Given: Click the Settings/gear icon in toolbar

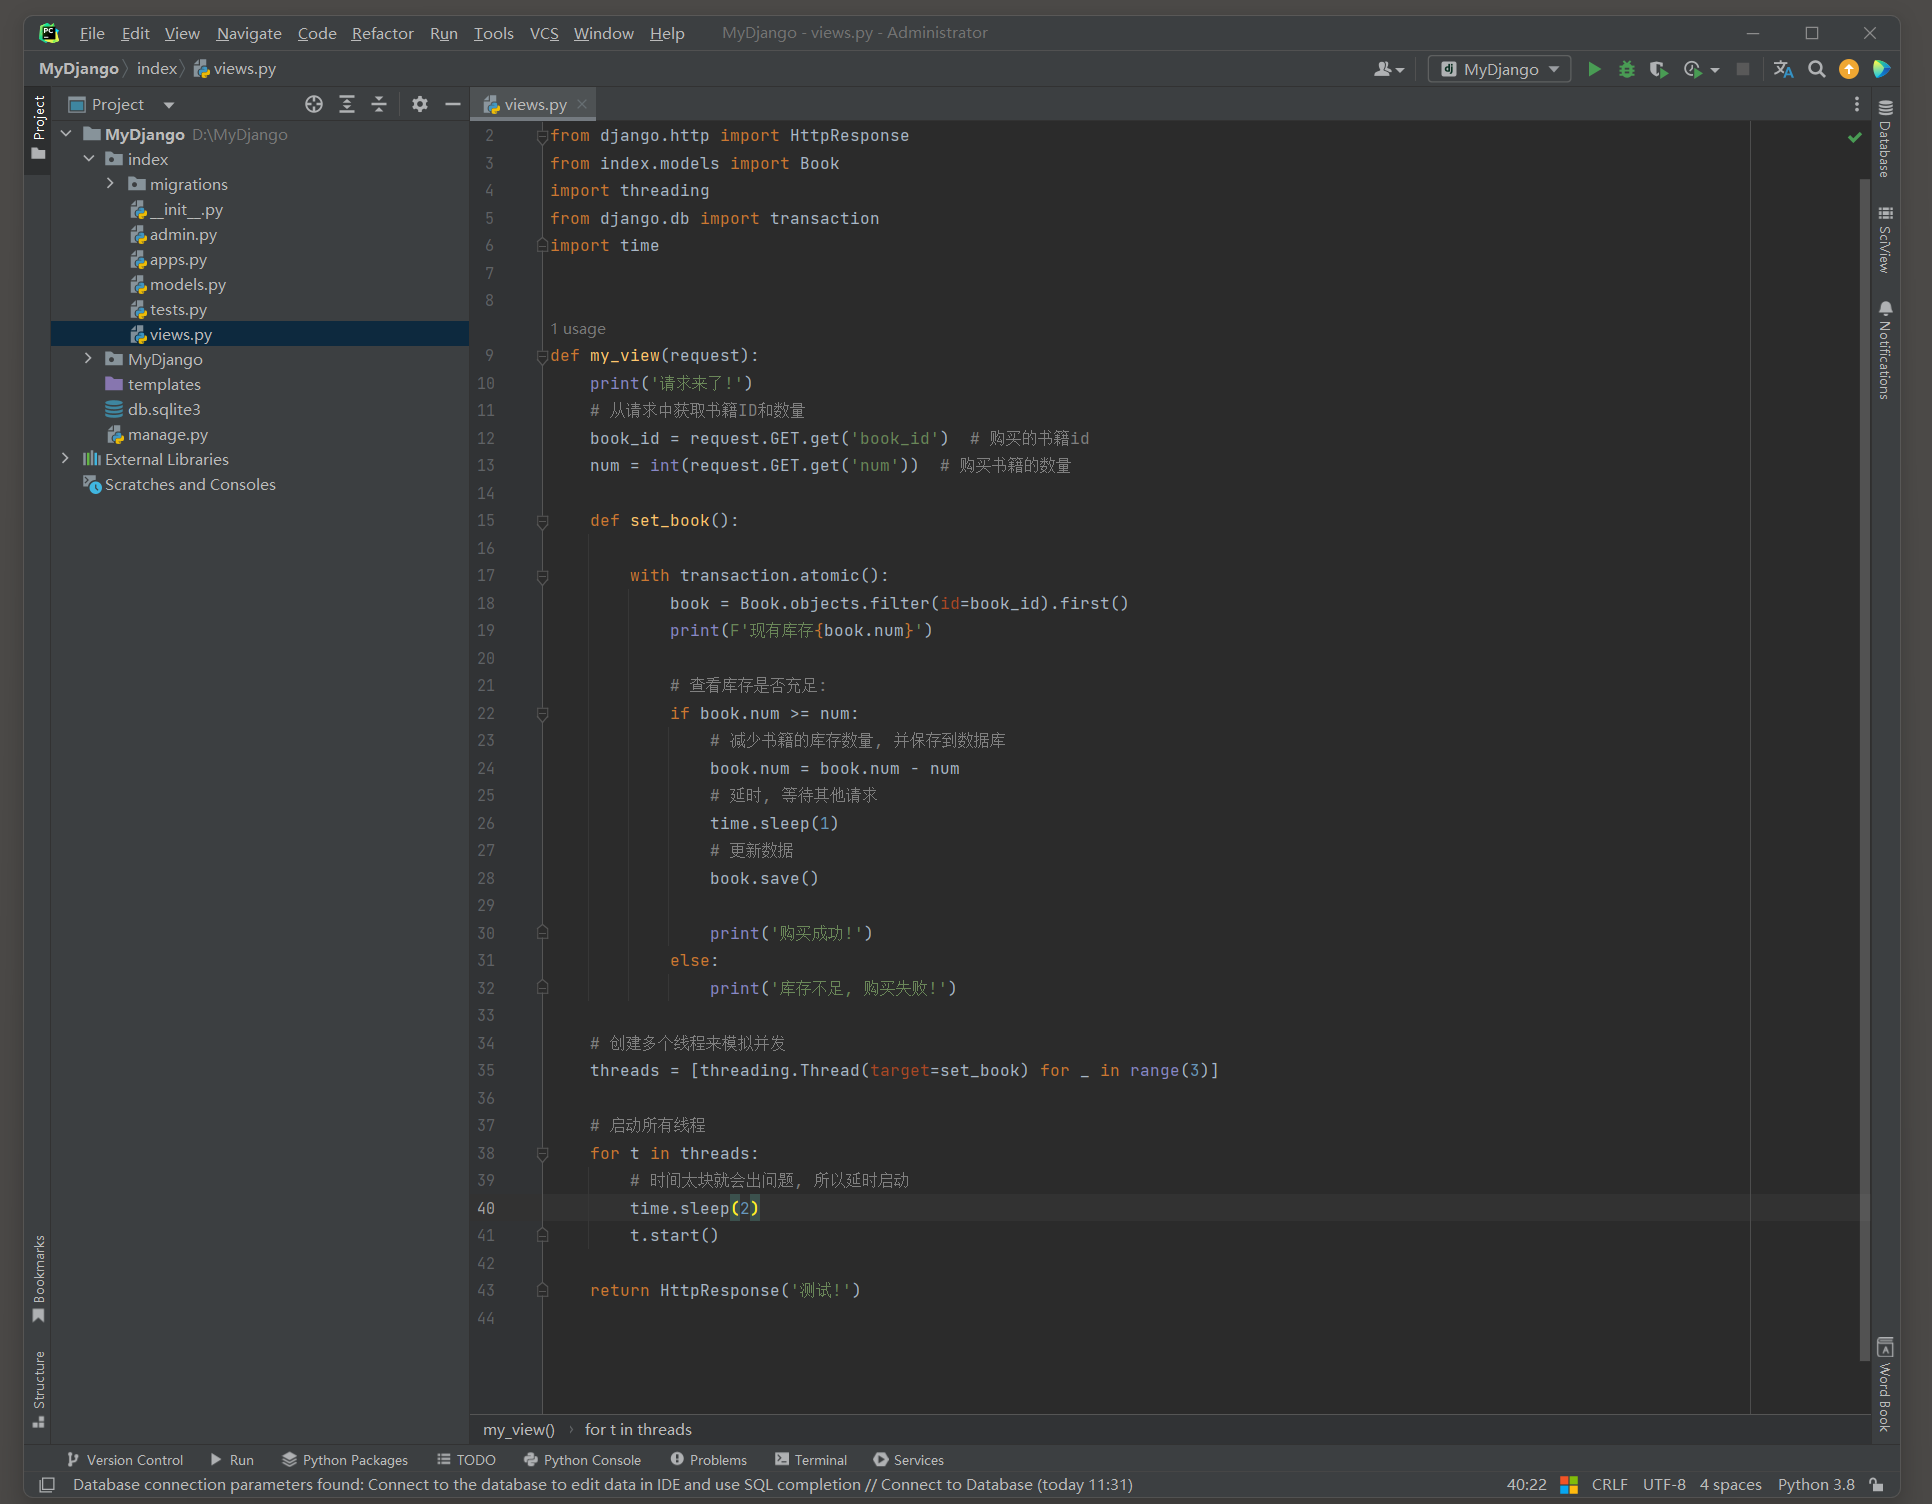Looking at the screenshot, I should coord(419,102).
